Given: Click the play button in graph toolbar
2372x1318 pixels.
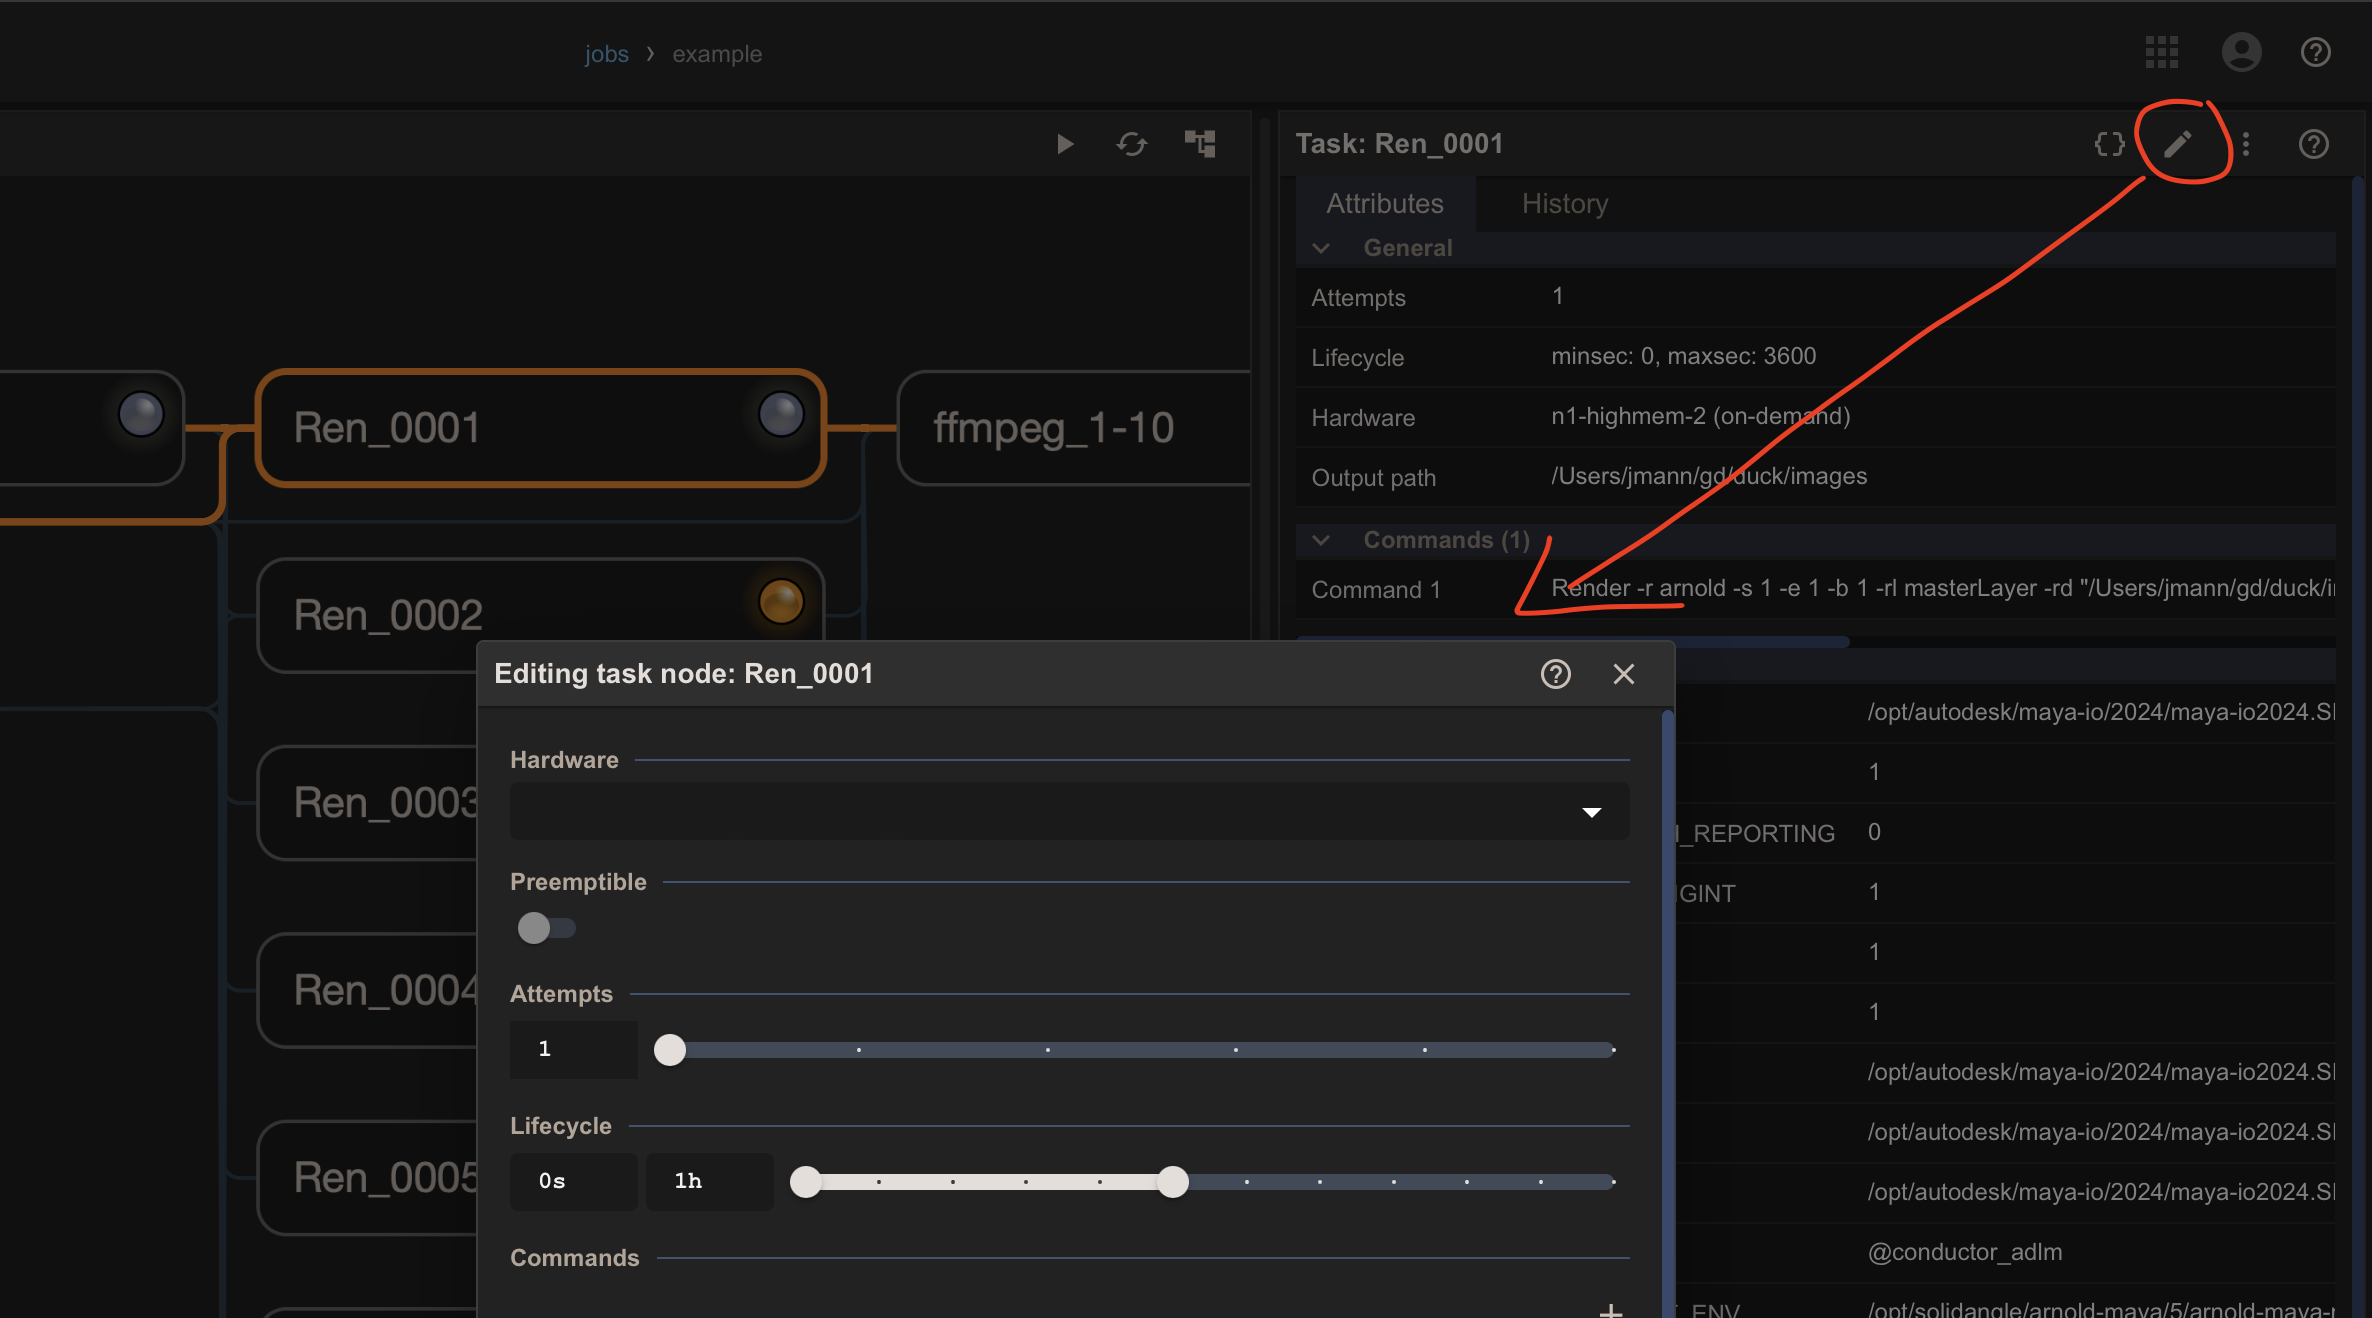Looking at the screenshot, I should point(1065,144).
